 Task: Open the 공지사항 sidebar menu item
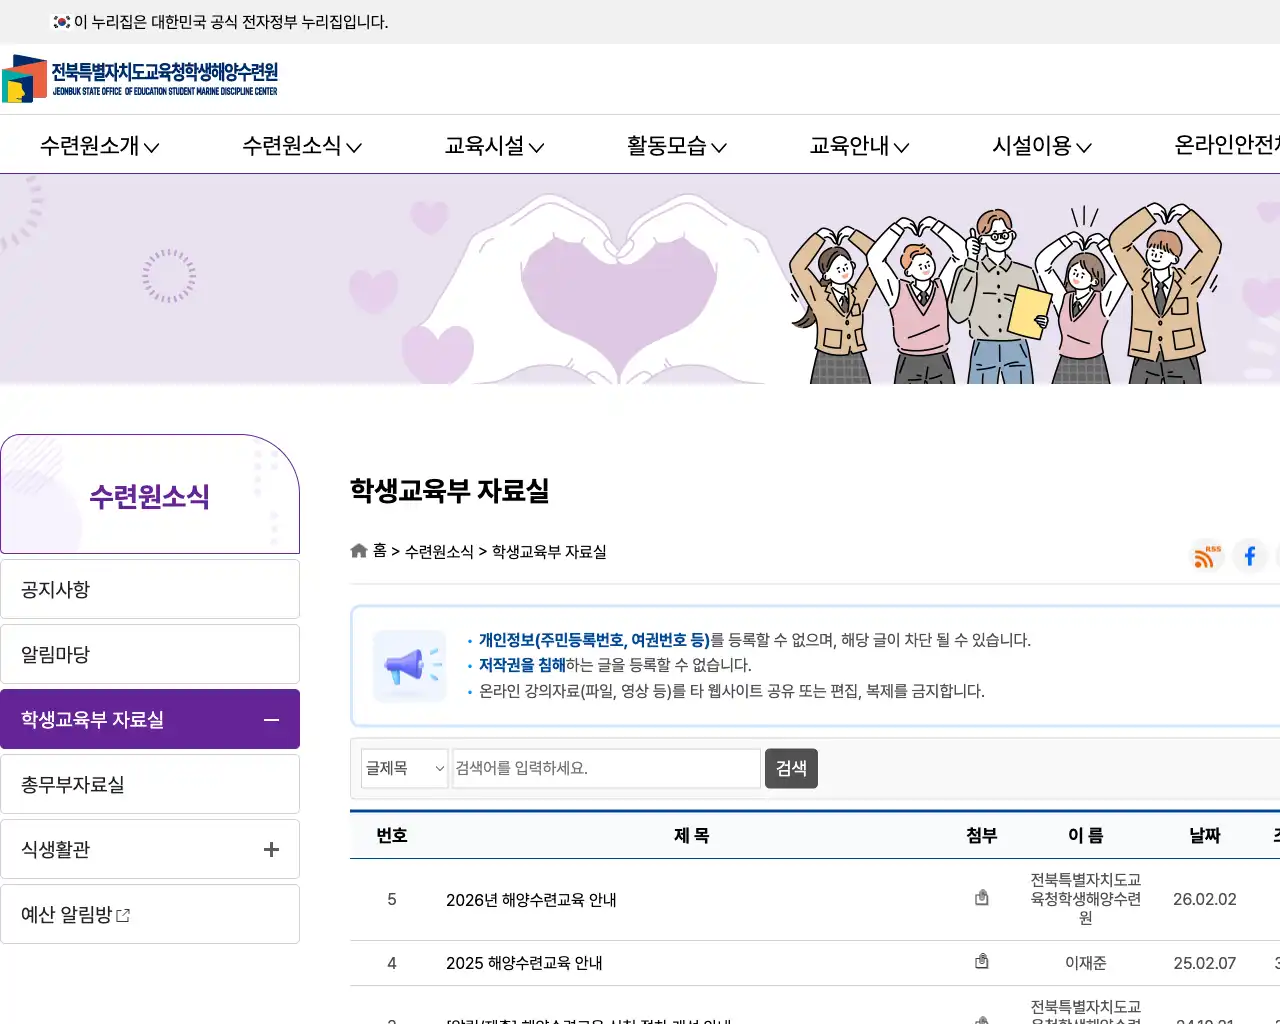(150, 589)
